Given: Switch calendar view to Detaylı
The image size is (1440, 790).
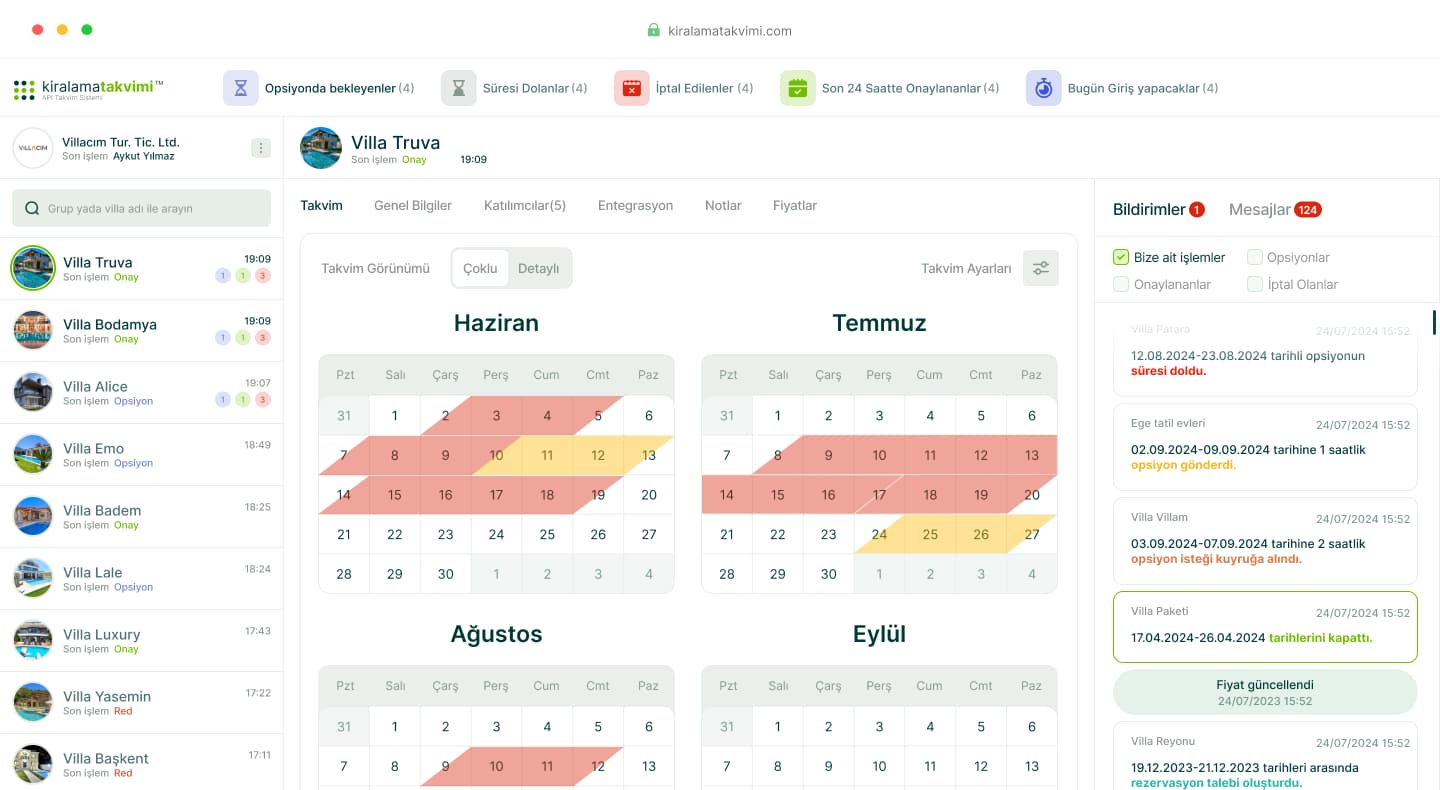Looking at the screenshot, I should point(538,268).
